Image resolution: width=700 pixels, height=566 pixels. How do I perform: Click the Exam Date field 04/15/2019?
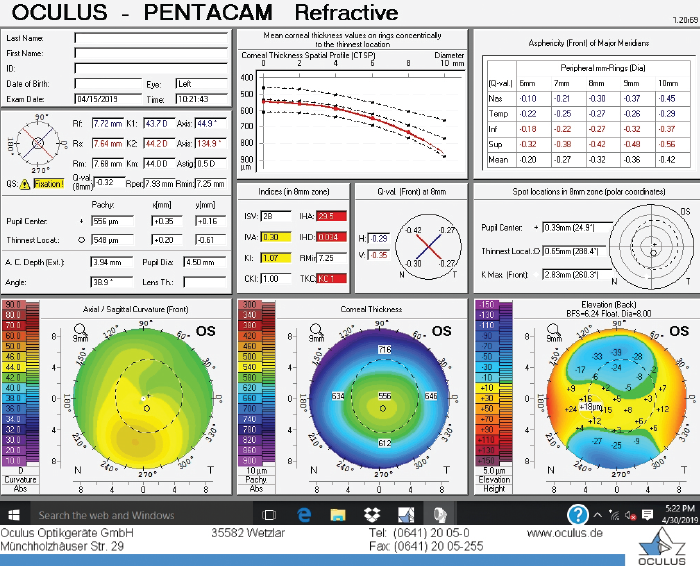click(108, 99)
